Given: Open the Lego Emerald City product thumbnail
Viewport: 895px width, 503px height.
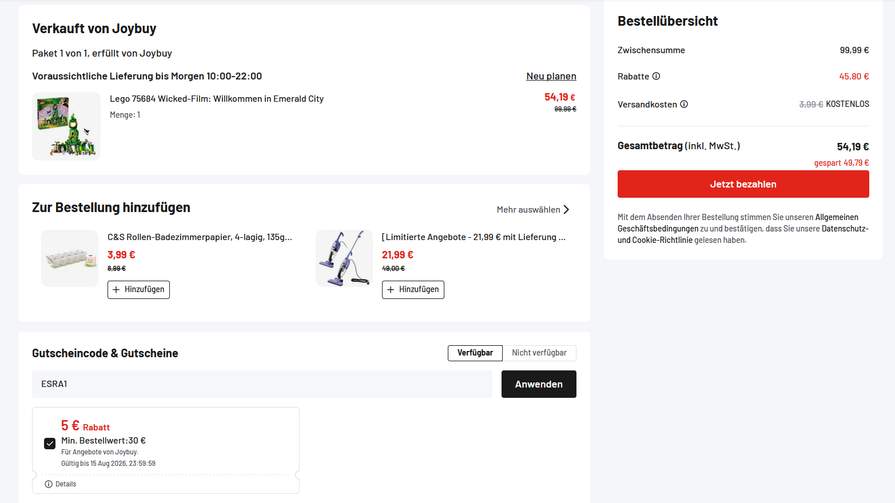Looking at the screenshot, I should point(66,126).
